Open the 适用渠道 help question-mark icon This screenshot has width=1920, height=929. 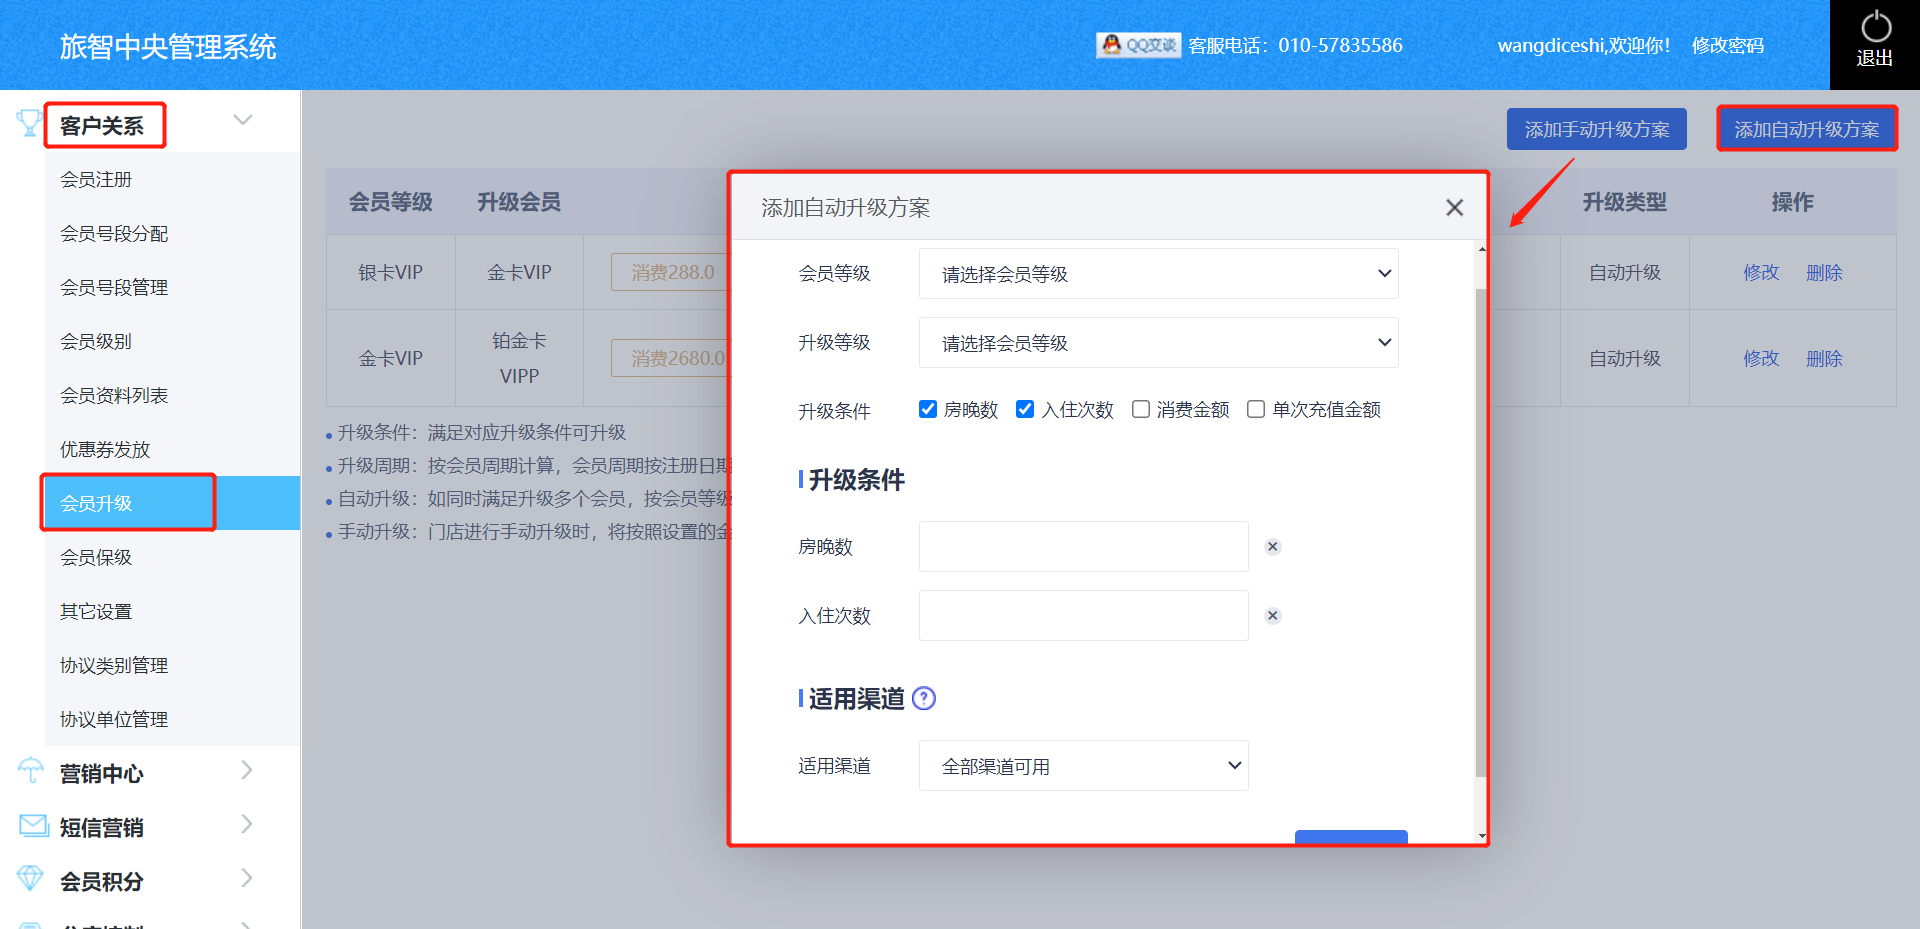click(924, 699)
